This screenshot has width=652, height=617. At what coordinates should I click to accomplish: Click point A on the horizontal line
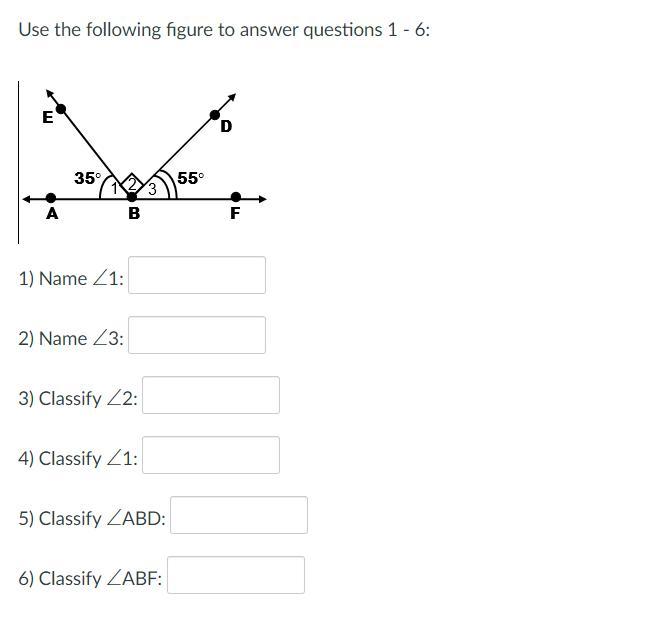(51, 198)
